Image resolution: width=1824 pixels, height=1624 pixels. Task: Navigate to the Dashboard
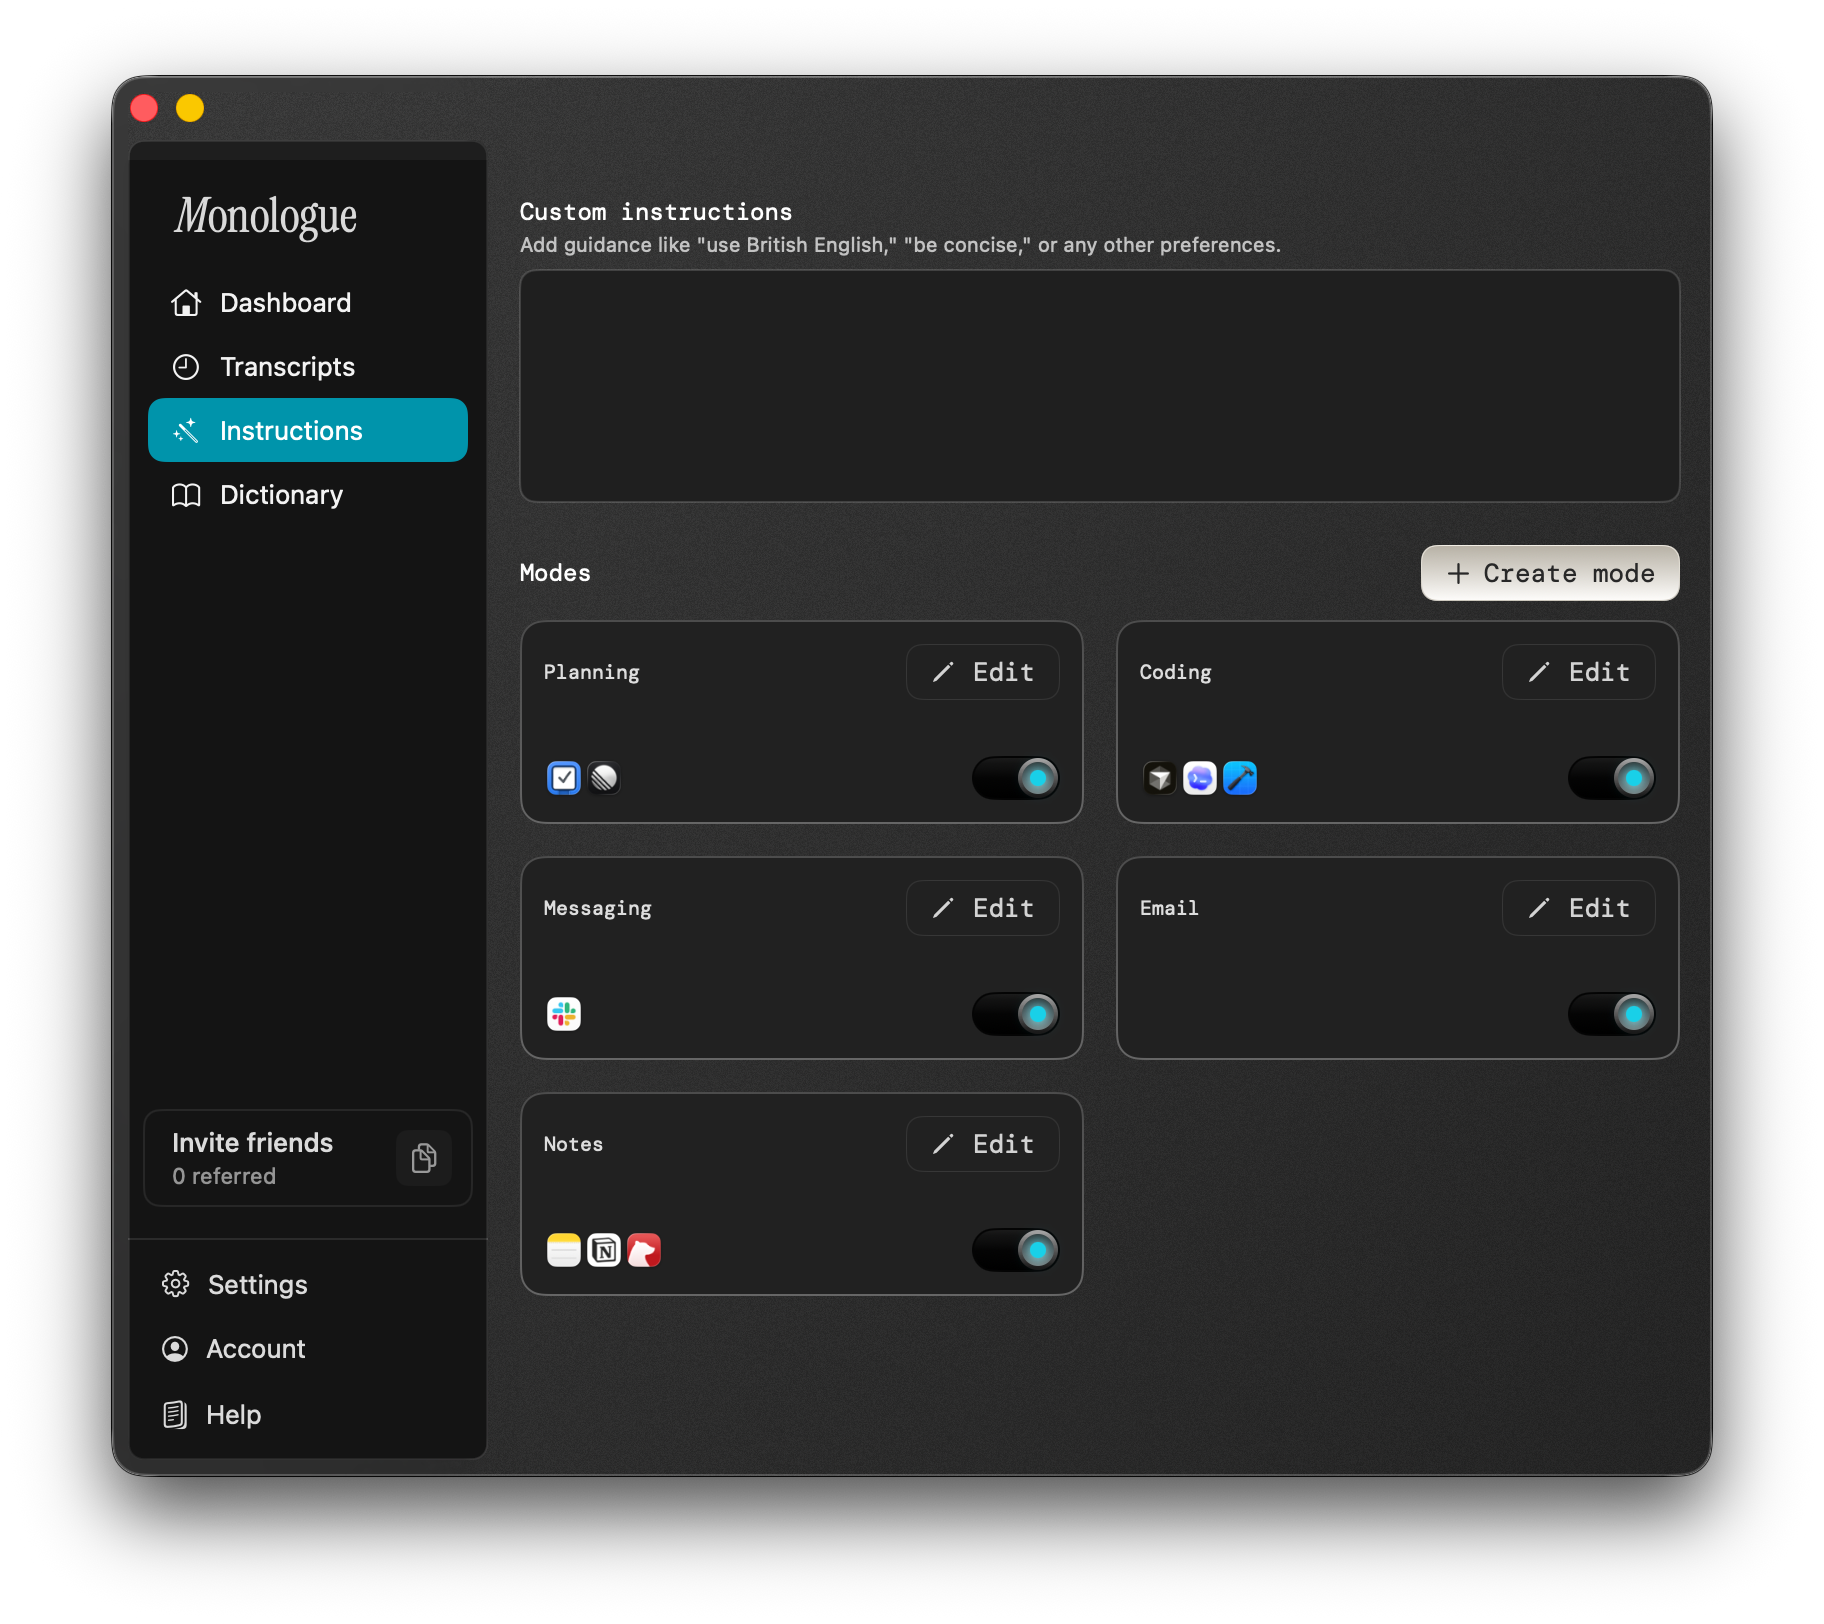click(285, 303)
